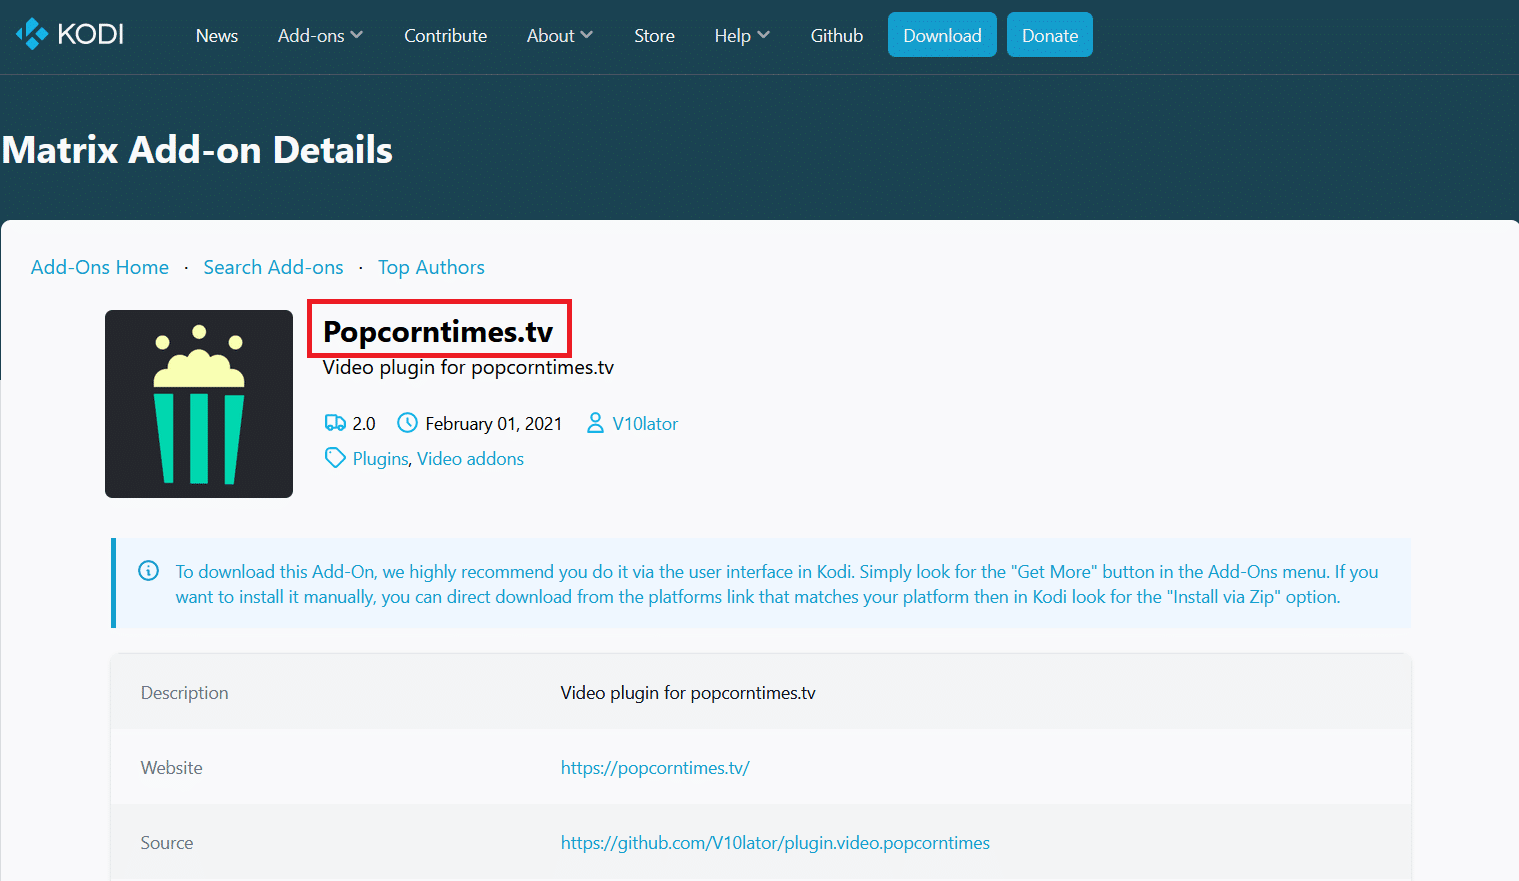Viewport: 1519px width, 881px height.
Task: Open the Github link in navigation
Action: (837, 36)
